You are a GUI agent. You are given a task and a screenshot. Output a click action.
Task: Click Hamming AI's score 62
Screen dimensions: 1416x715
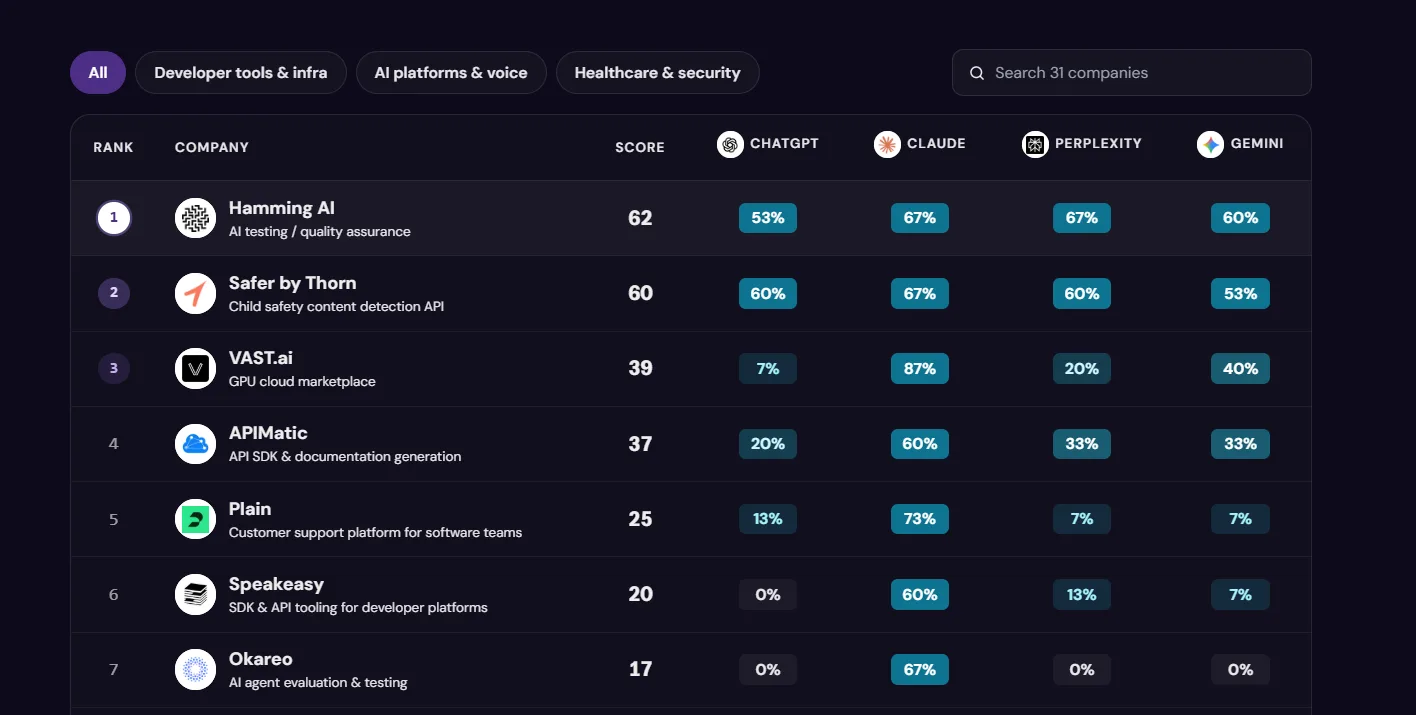[x=640, y=218]
